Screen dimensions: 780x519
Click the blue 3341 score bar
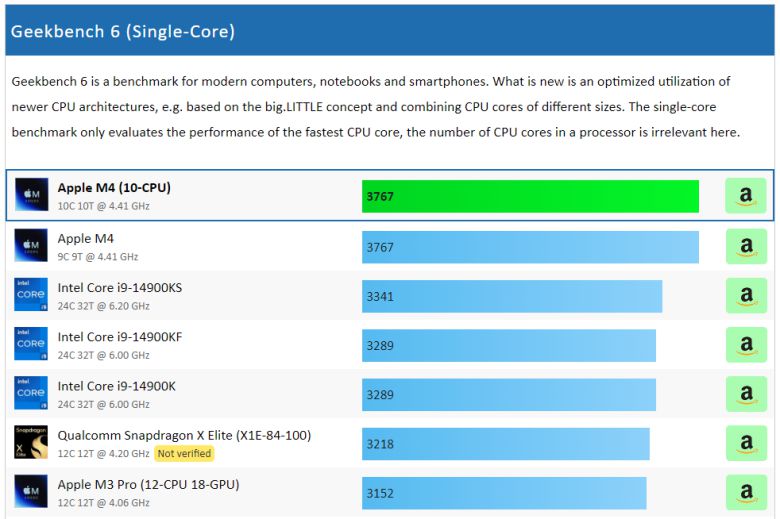[511, 295]
